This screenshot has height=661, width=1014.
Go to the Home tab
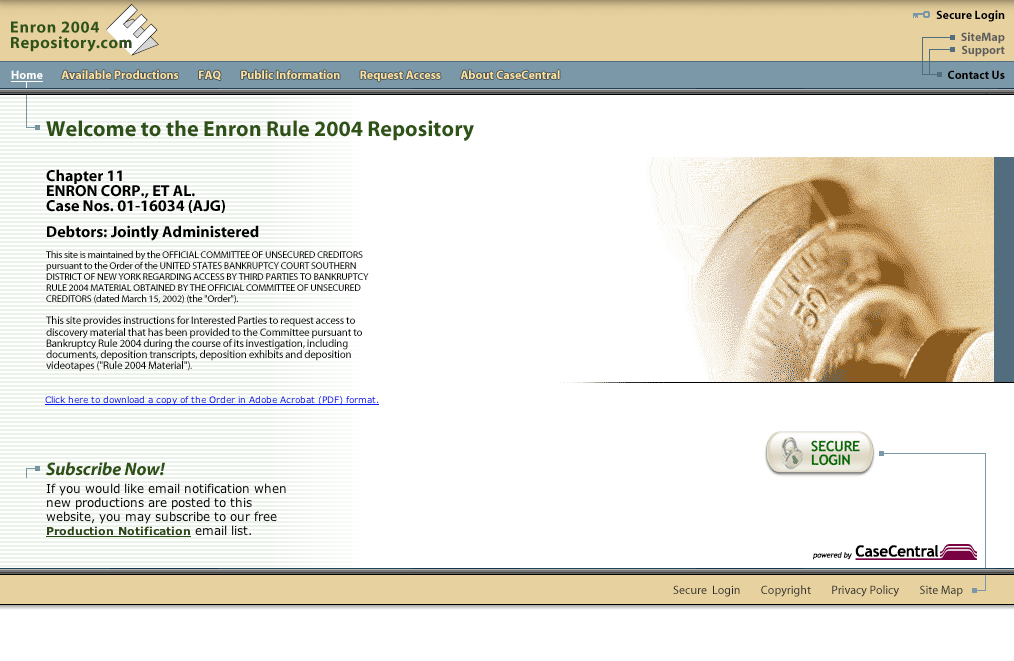coord(27,75)
